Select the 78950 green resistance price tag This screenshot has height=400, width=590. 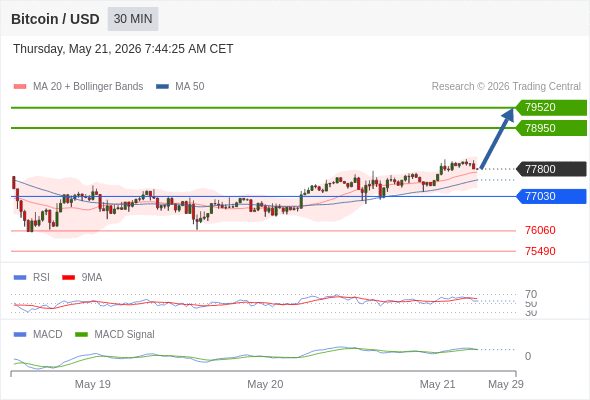click(551, 128)
